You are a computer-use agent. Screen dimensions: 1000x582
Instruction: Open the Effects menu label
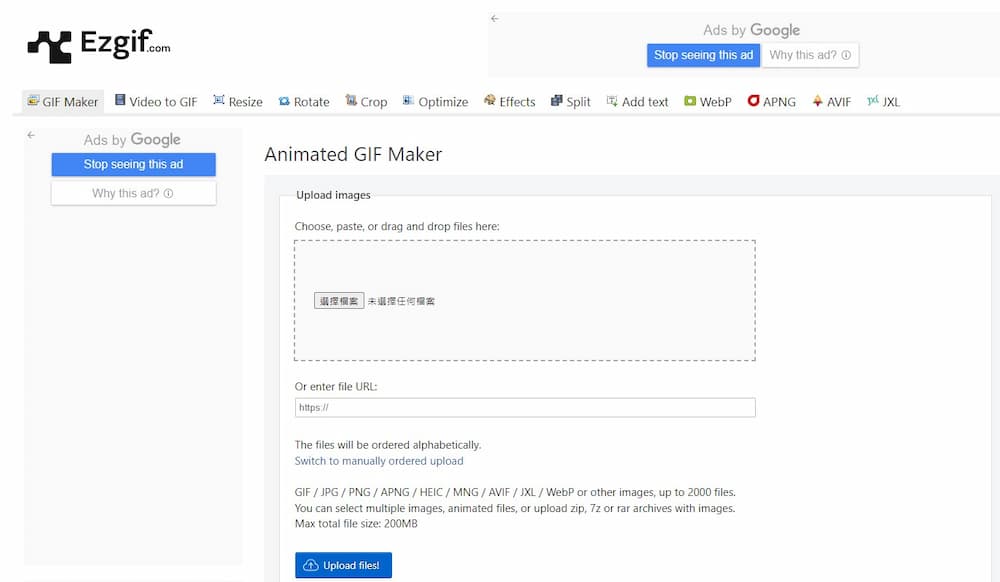517,102
